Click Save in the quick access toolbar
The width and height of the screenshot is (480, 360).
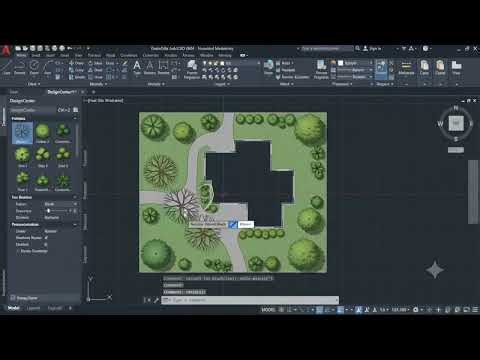(33, 48)
